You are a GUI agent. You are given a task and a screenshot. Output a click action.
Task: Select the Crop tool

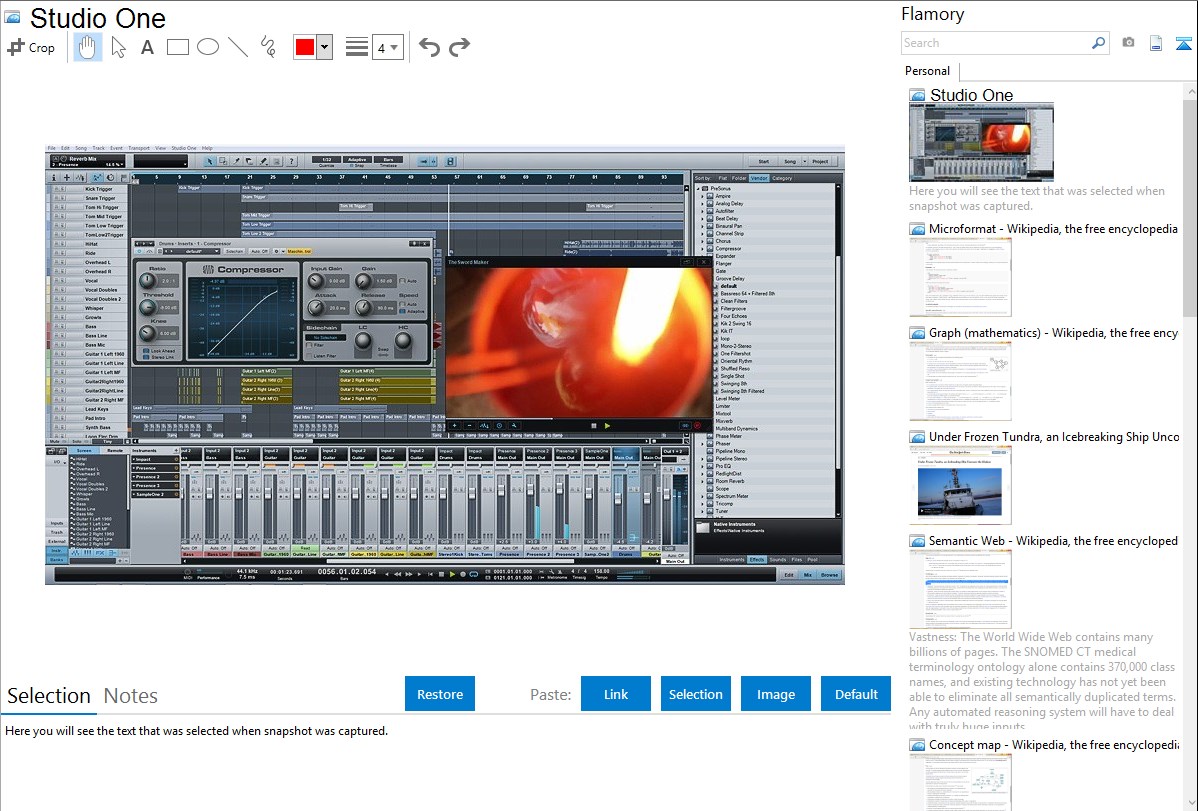click(31, 47)
